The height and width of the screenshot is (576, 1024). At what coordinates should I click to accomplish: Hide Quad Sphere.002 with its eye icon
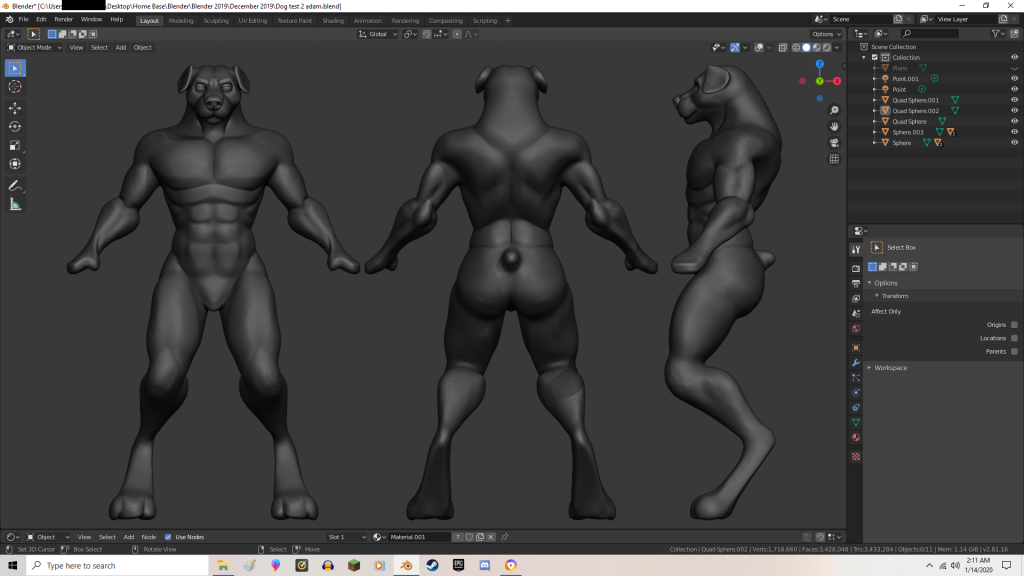1014,110
